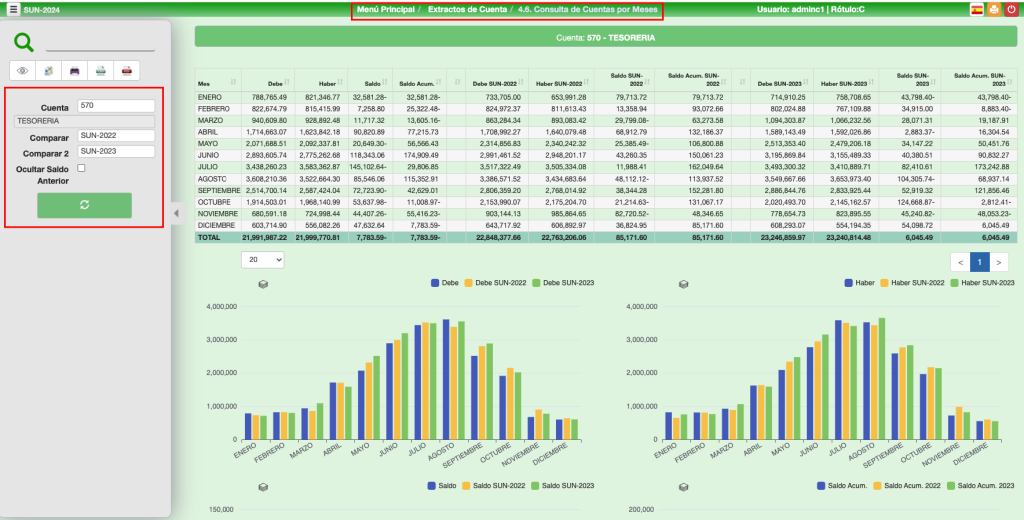Sort the table by the Mes column

pyautogui.click(x=216, y=81)
